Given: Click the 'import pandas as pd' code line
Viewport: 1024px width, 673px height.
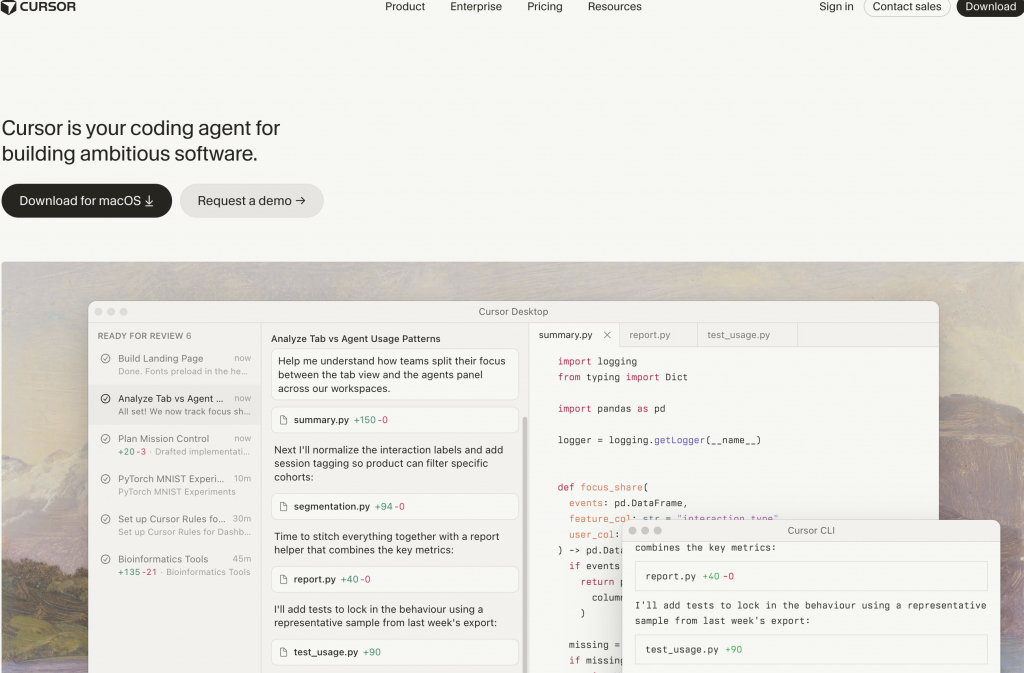Looking at the screenshot, I should [611, 409].
